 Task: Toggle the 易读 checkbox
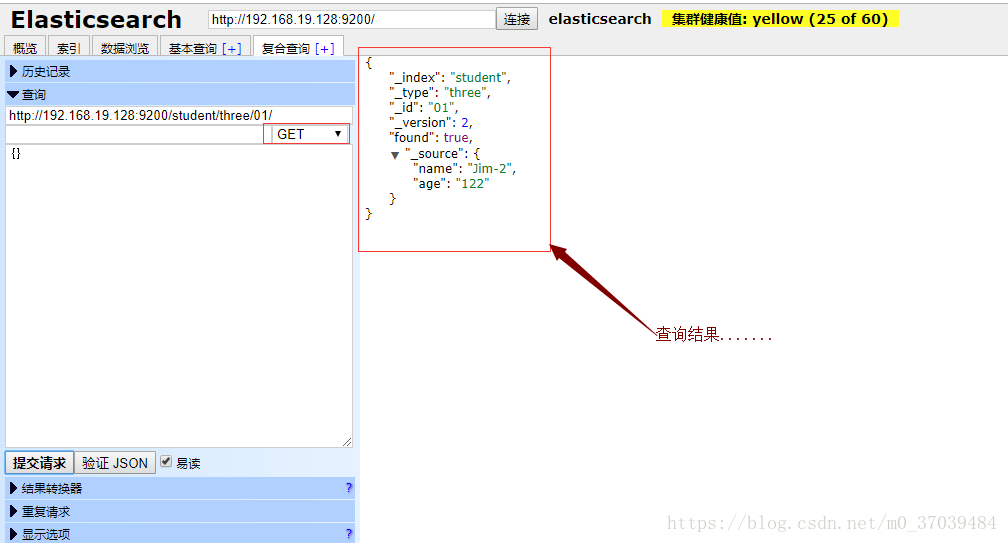point(166,461)
